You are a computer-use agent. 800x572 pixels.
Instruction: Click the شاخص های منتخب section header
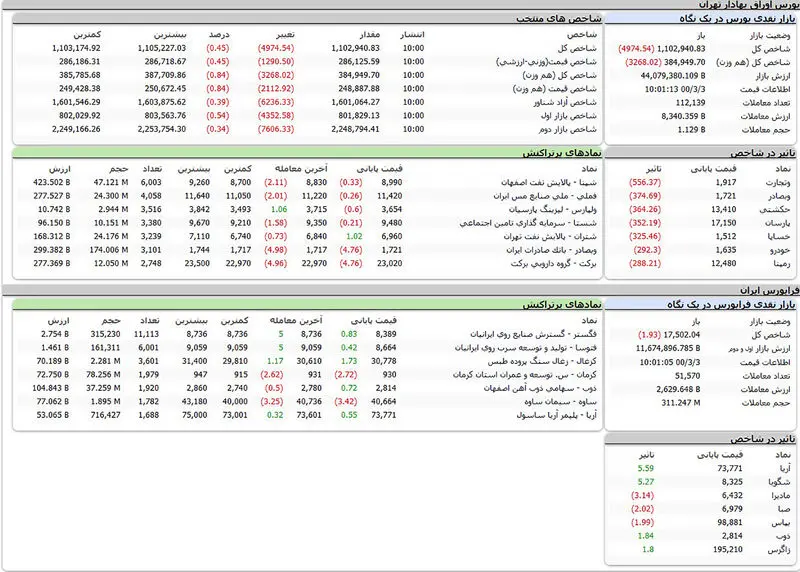pos(558,19)
